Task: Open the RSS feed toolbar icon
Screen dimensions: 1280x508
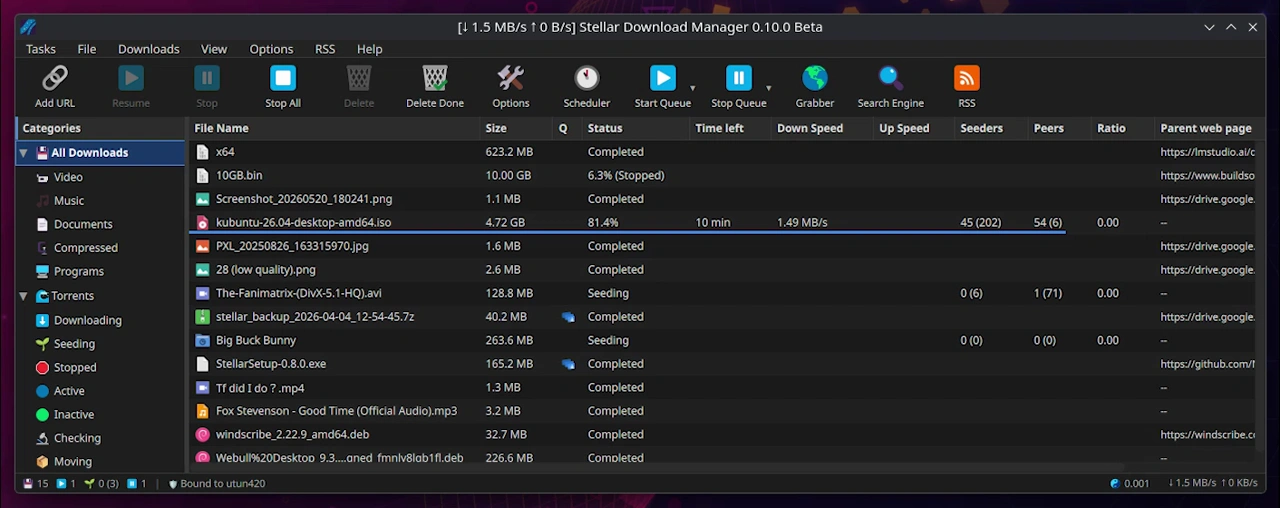Action: (967, 78)
